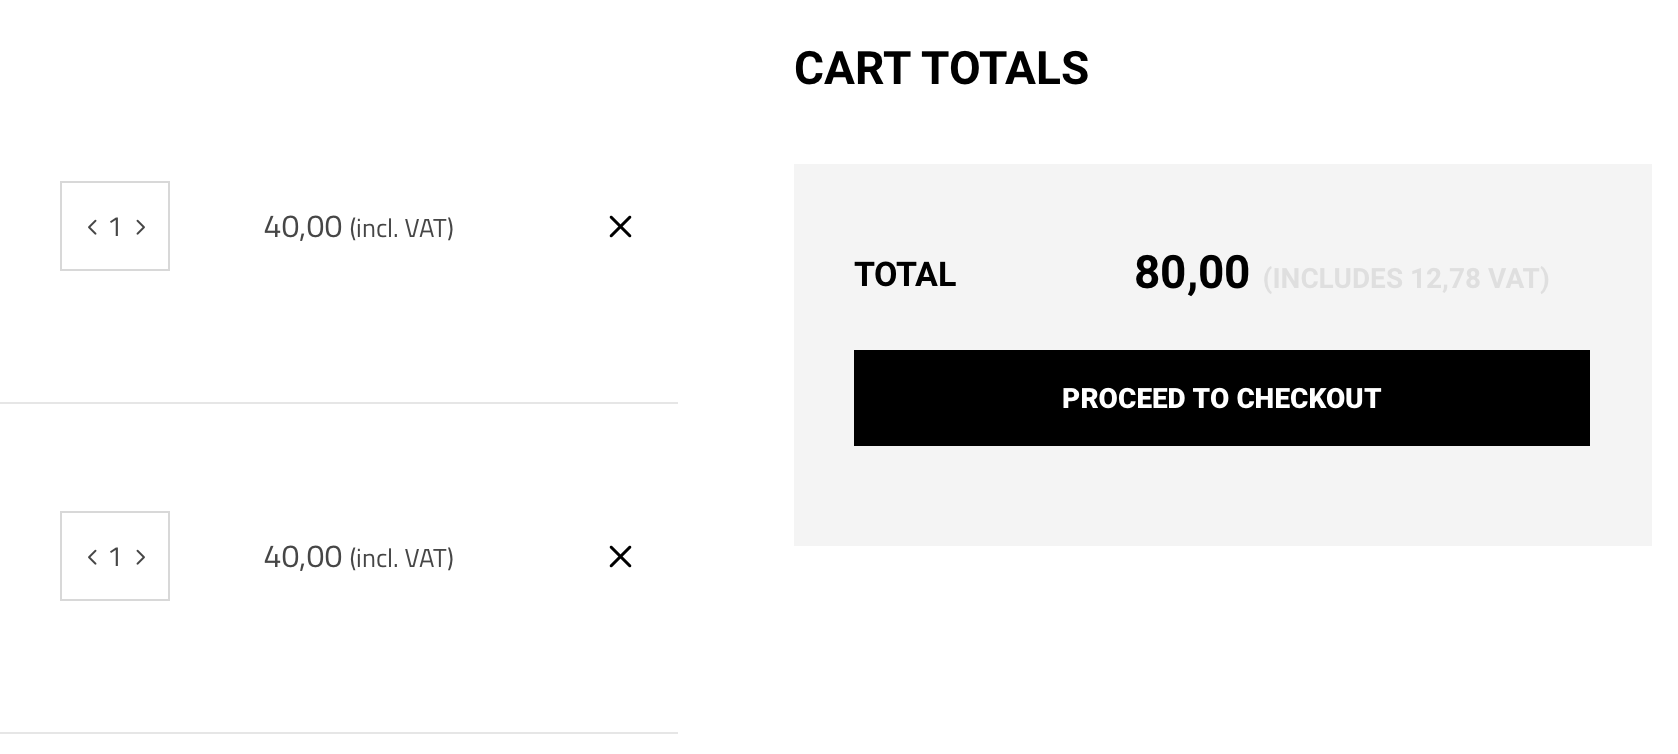Click the left chevron on first quantity box
Image resolution: width=1678 pixels, height=754 pixels.
(x=91, y=227)
